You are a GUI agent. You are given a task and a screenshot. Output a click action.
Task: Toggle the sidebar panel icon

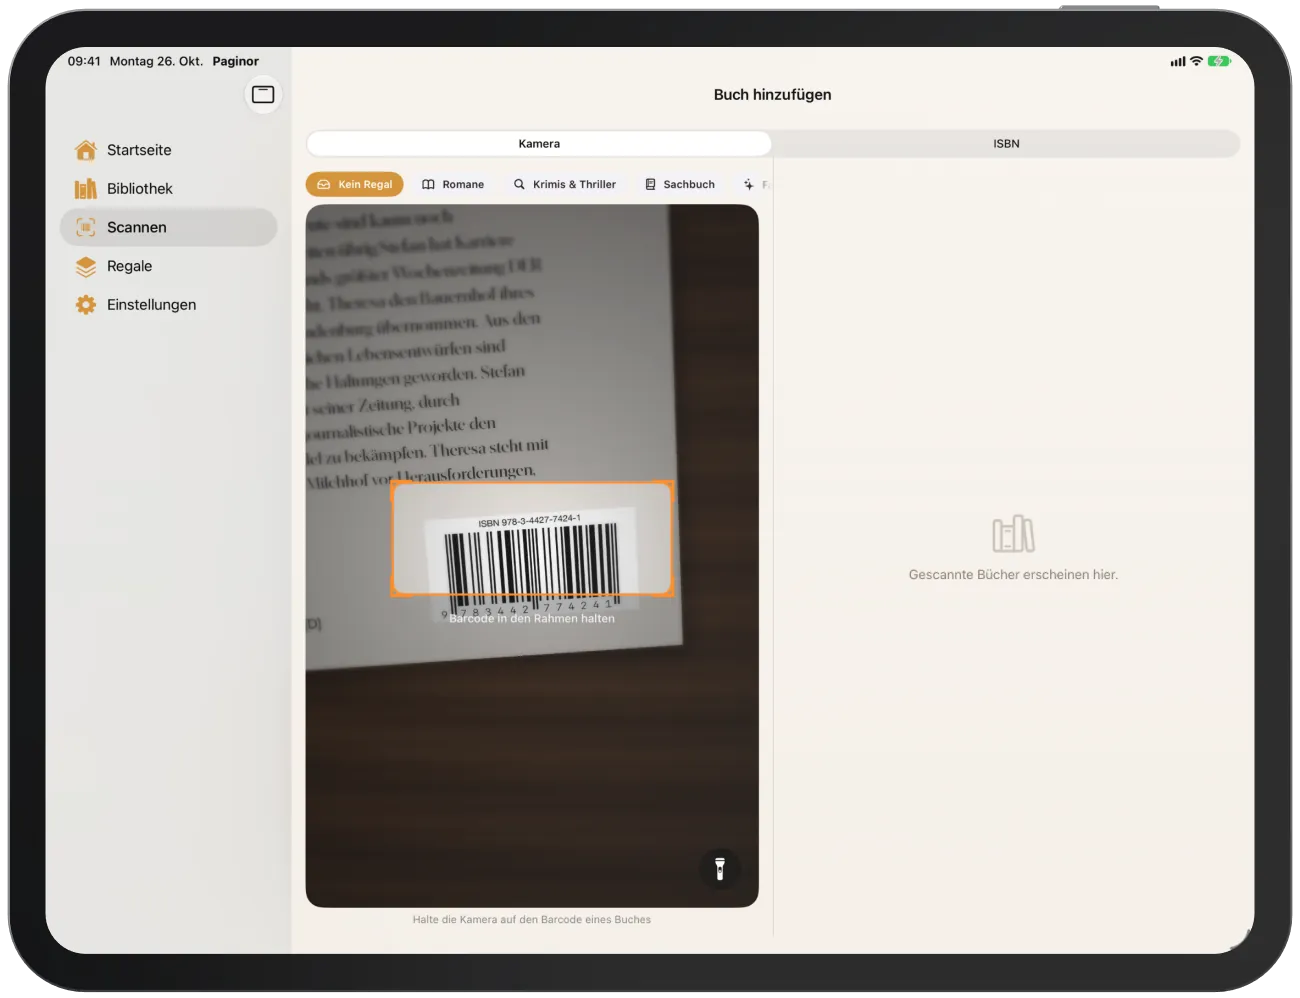(x=263, y=94)
